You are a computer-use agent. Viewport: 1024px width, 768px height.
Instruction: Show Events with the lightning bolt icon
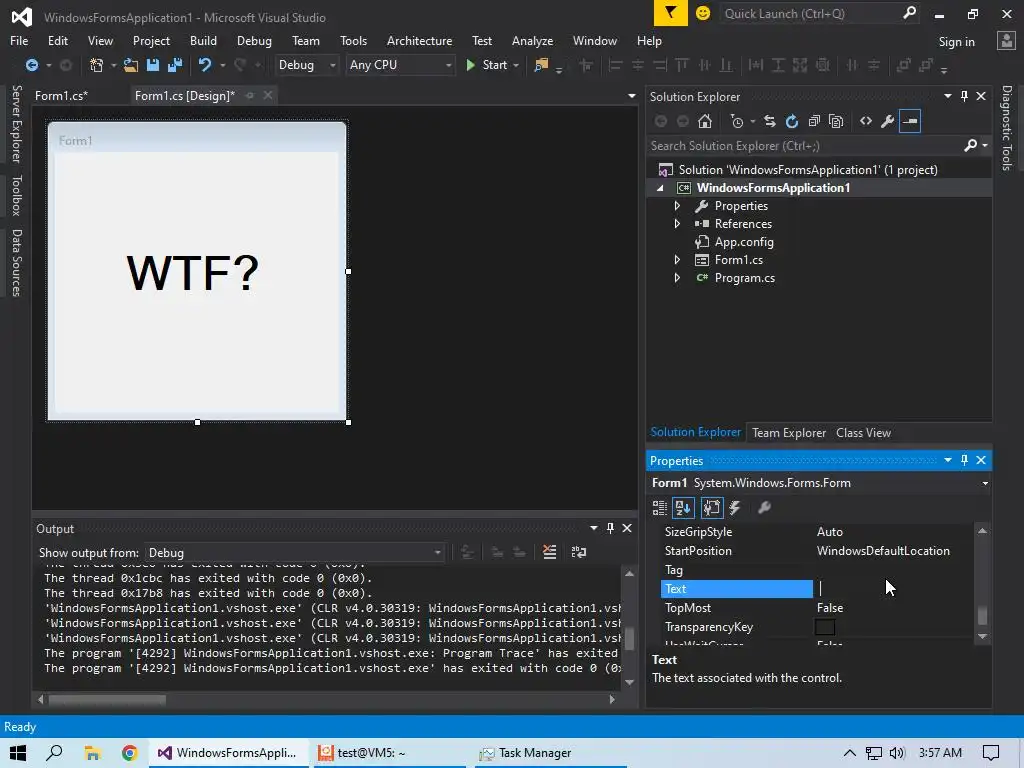[x=735, y=507]
